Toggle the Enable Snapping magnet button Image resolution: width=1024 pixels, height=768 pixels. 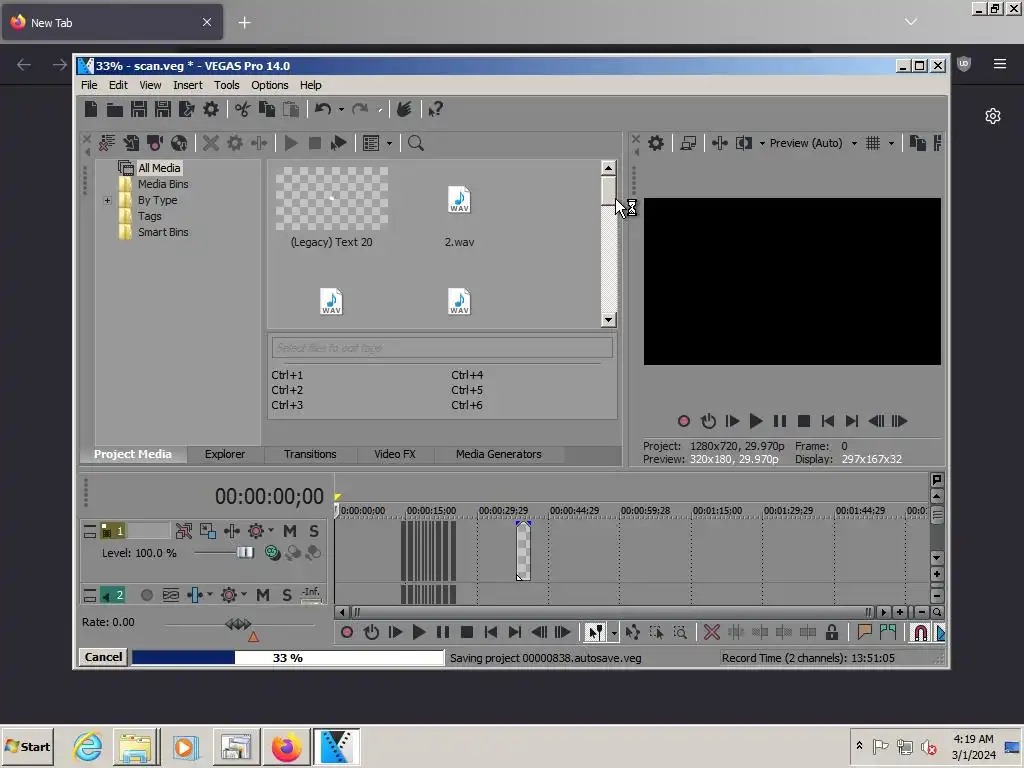click(x=920, y=632)
